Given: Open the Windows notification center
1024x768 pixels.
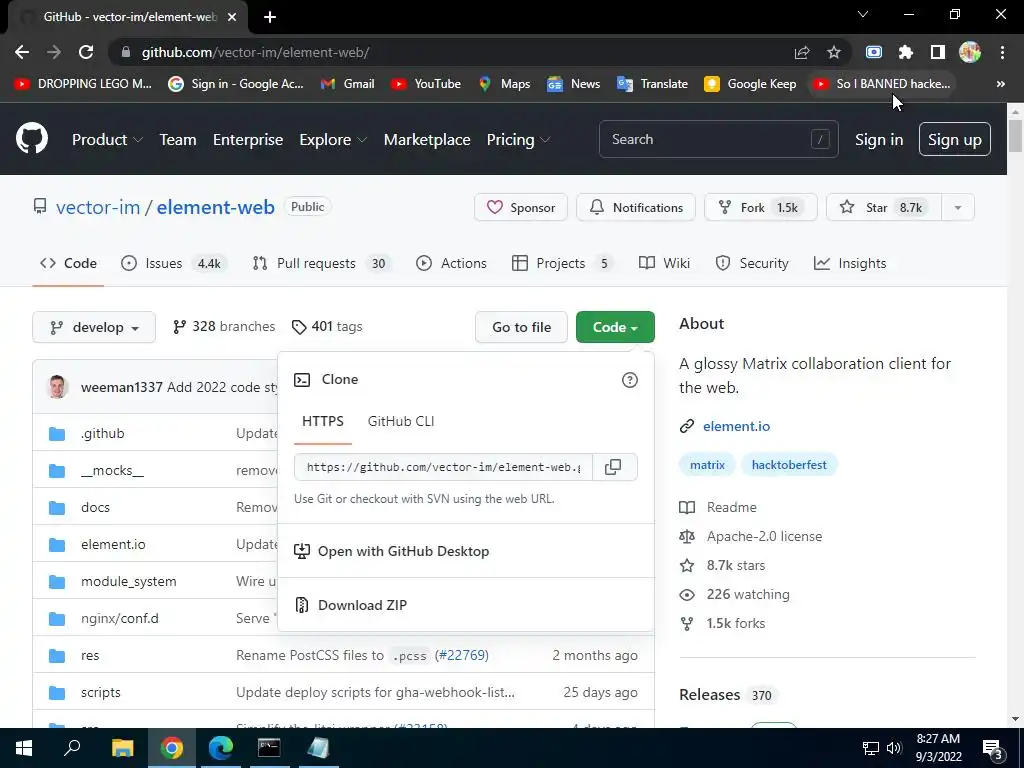Looking at the screenshot, I should pos(992,748).
